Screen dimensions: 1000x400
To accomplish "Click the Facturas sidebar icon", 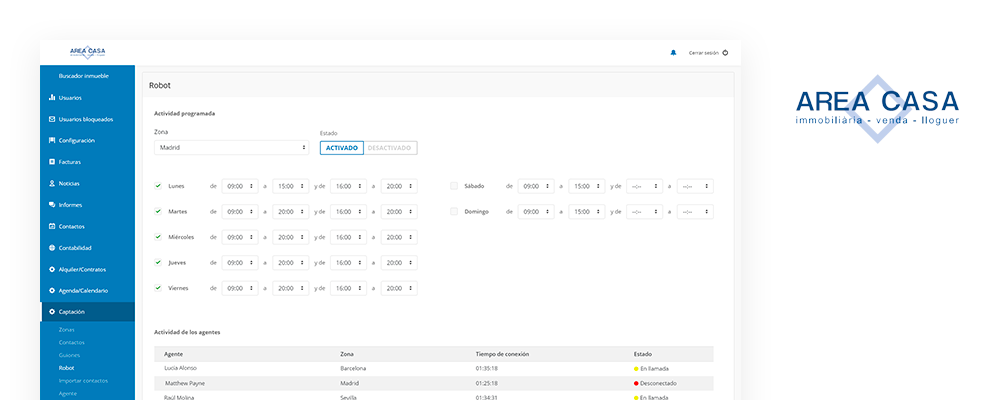I will (x=52, y=162).
